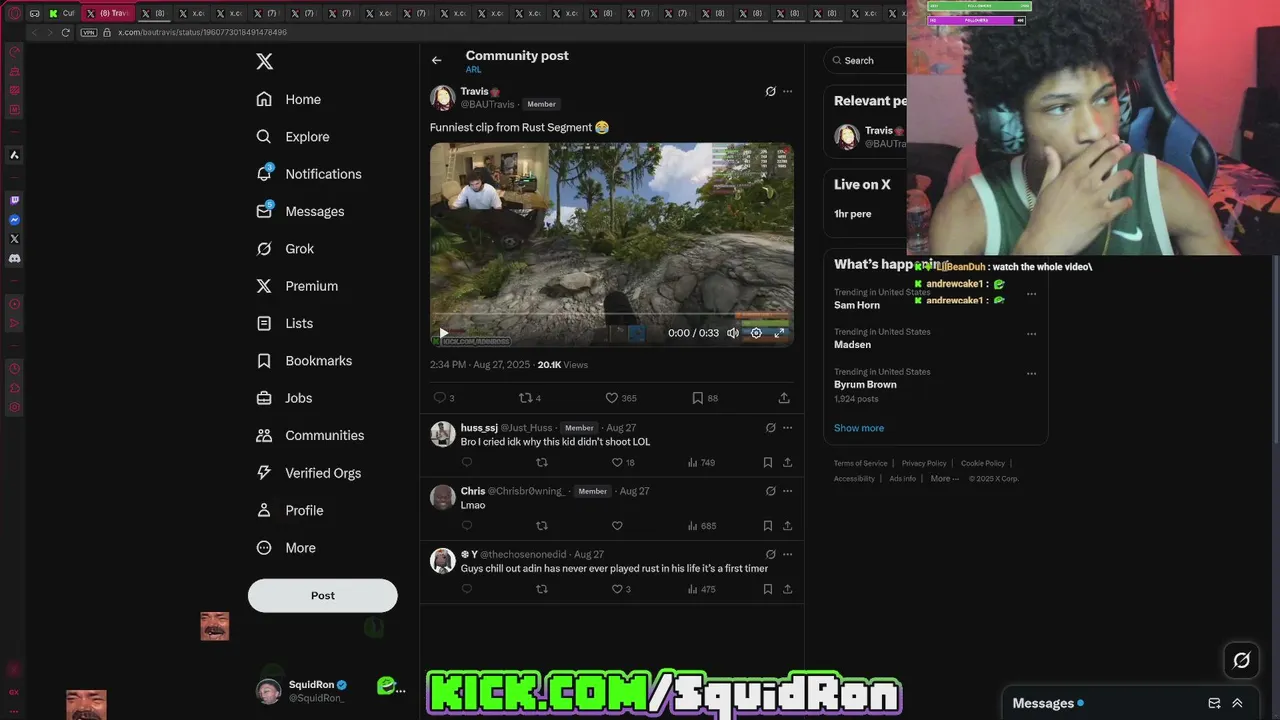Ask Grok about Chris's reply
This screenshot has width=1280, height=720.
(x=770, y=491)
